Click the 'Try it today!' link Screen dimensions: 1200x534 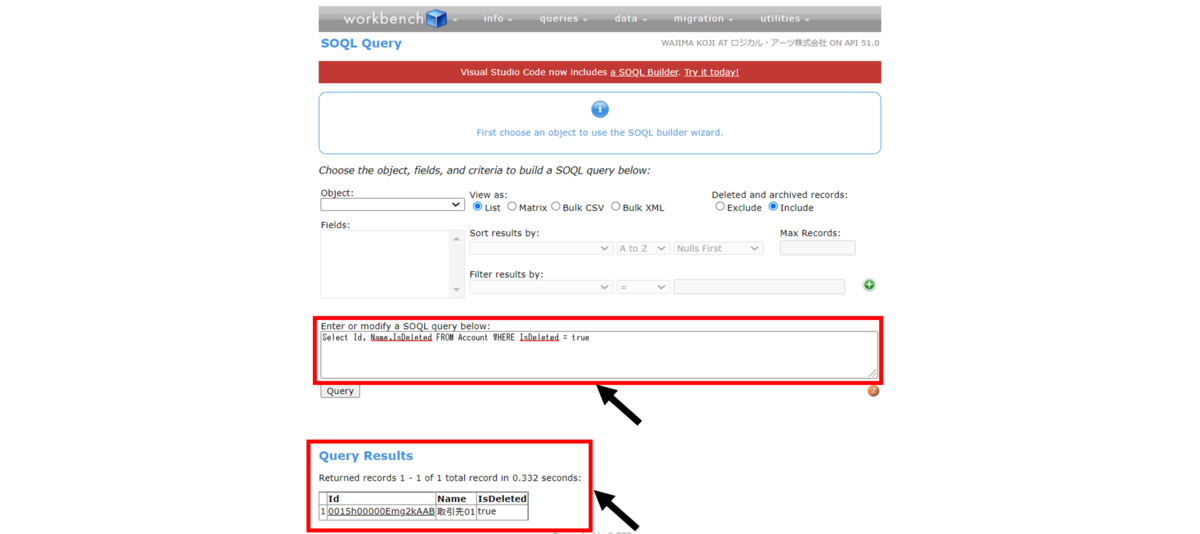(711, 72)
